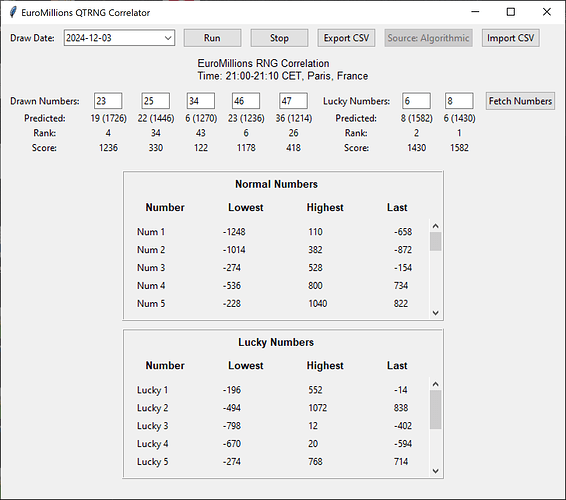Click down arrow of Normal Numbers scrollbar
566x500 pixels.
pos(435,313)
